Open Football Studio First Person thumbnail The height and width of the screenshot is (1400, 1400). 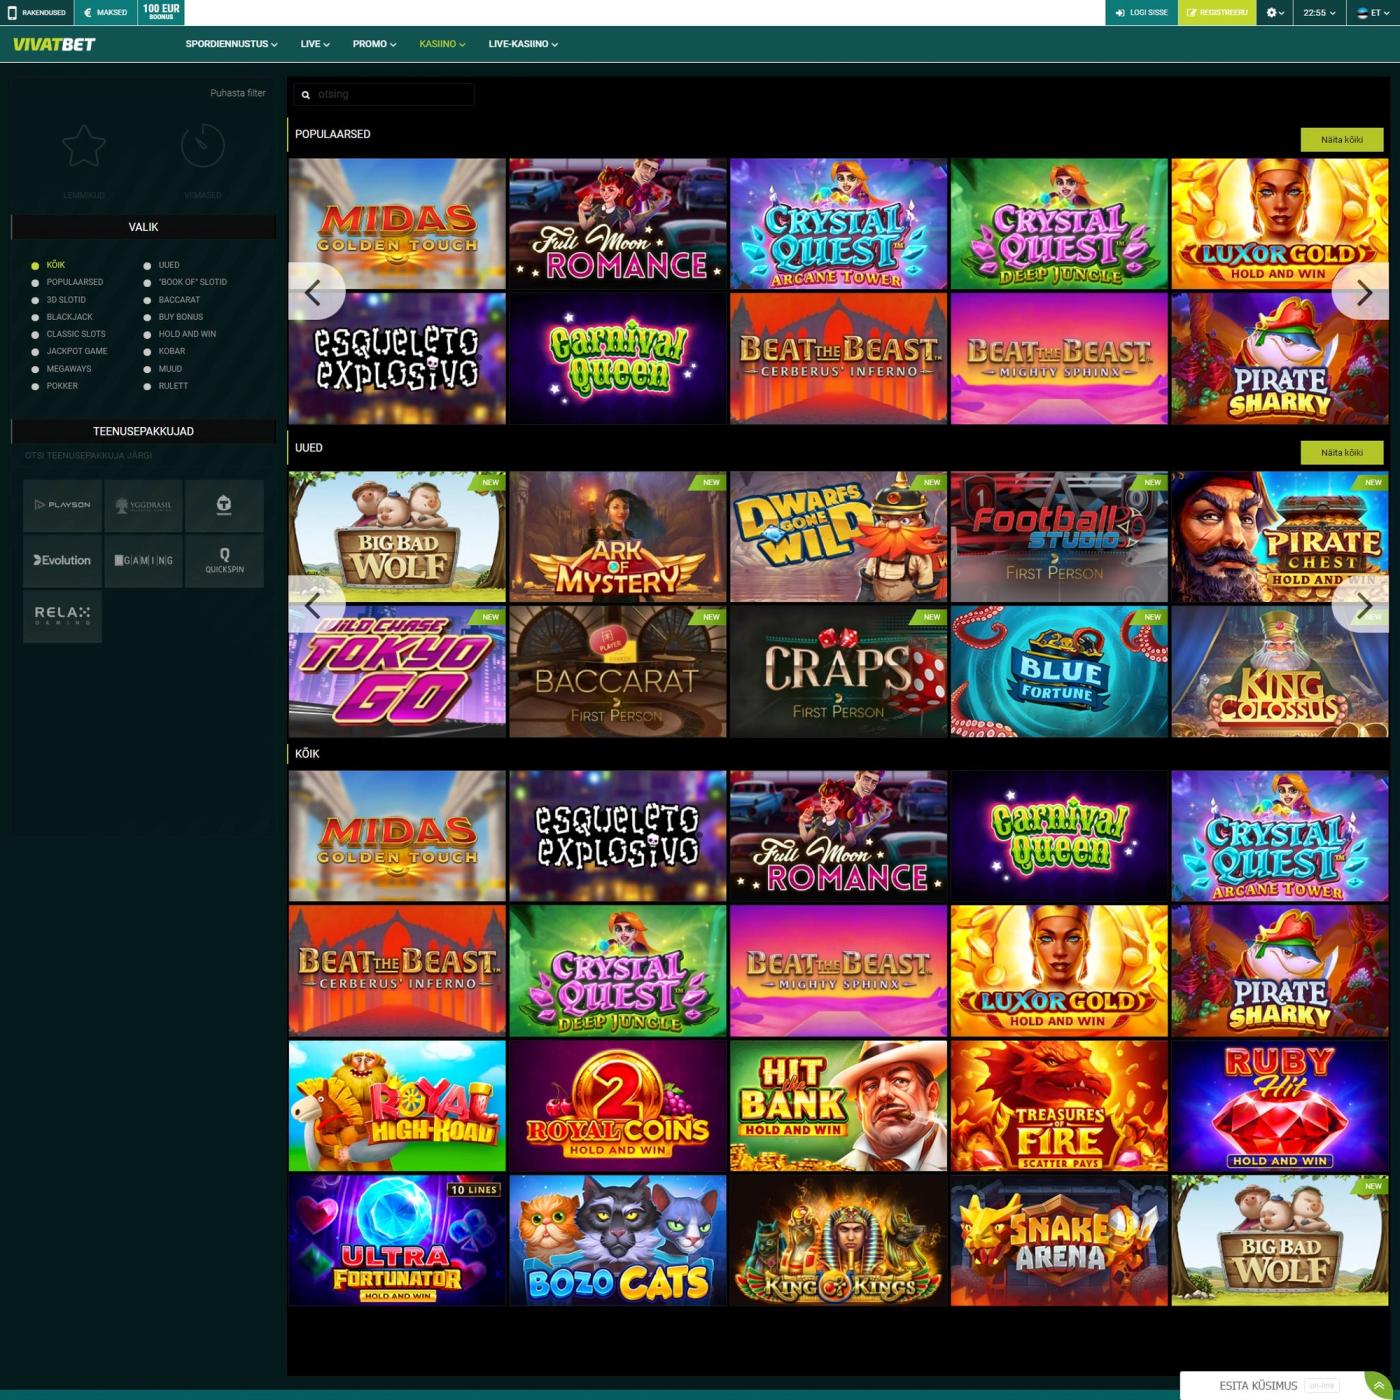1059,537
